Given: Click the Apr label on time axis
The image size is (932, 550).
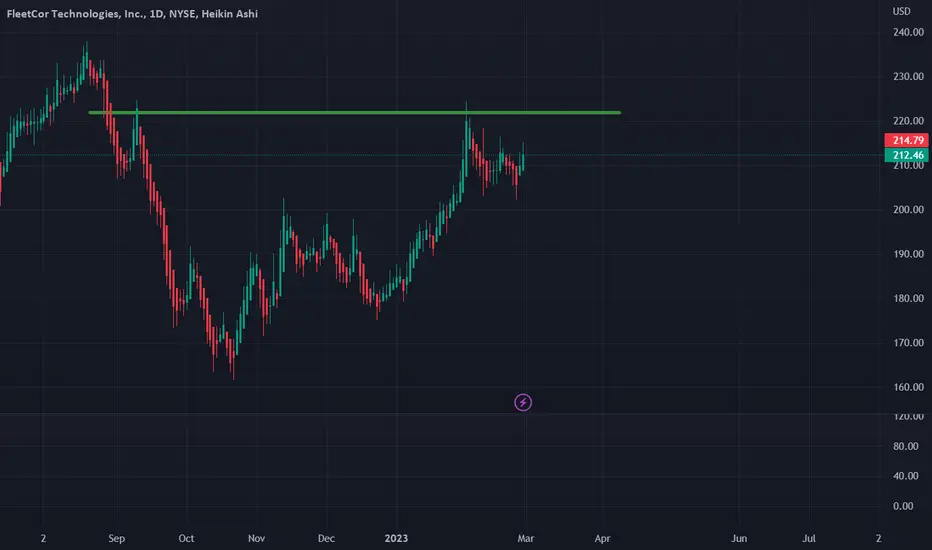Looking at the screenshot, I should 602,538.
